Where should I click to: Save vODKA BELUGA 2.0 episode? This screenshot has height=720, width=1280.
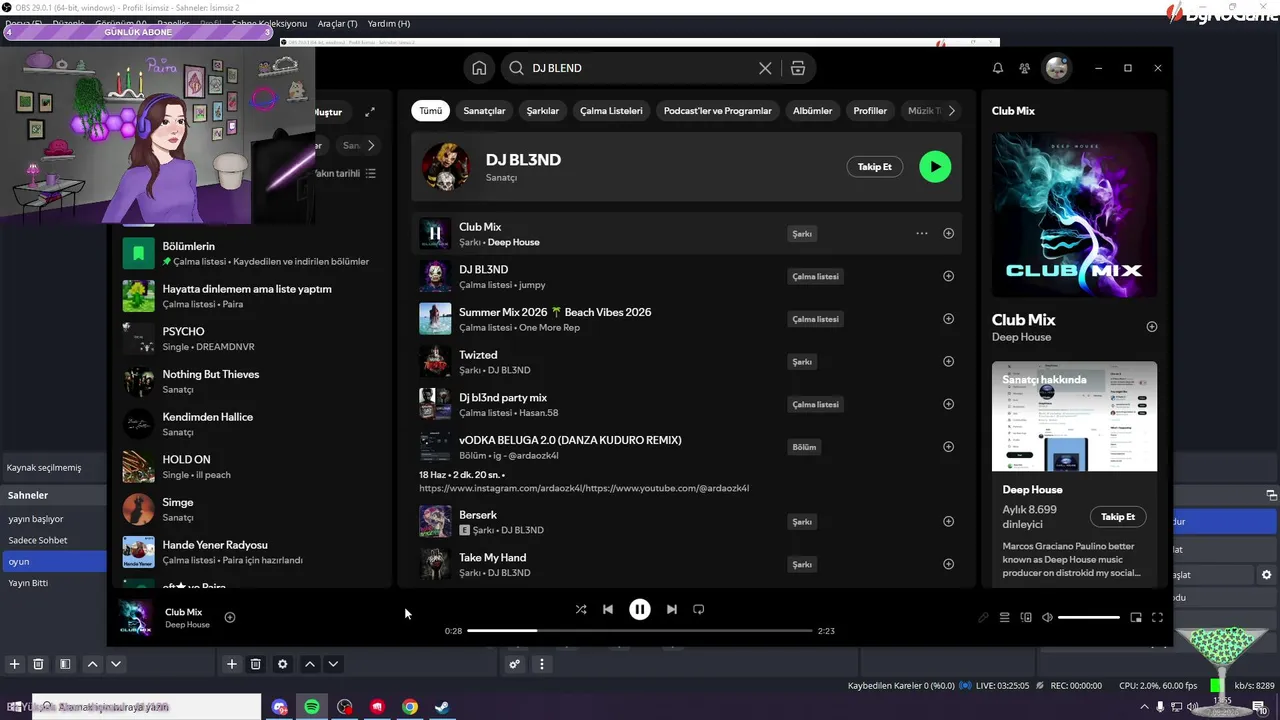coord(948,447)
